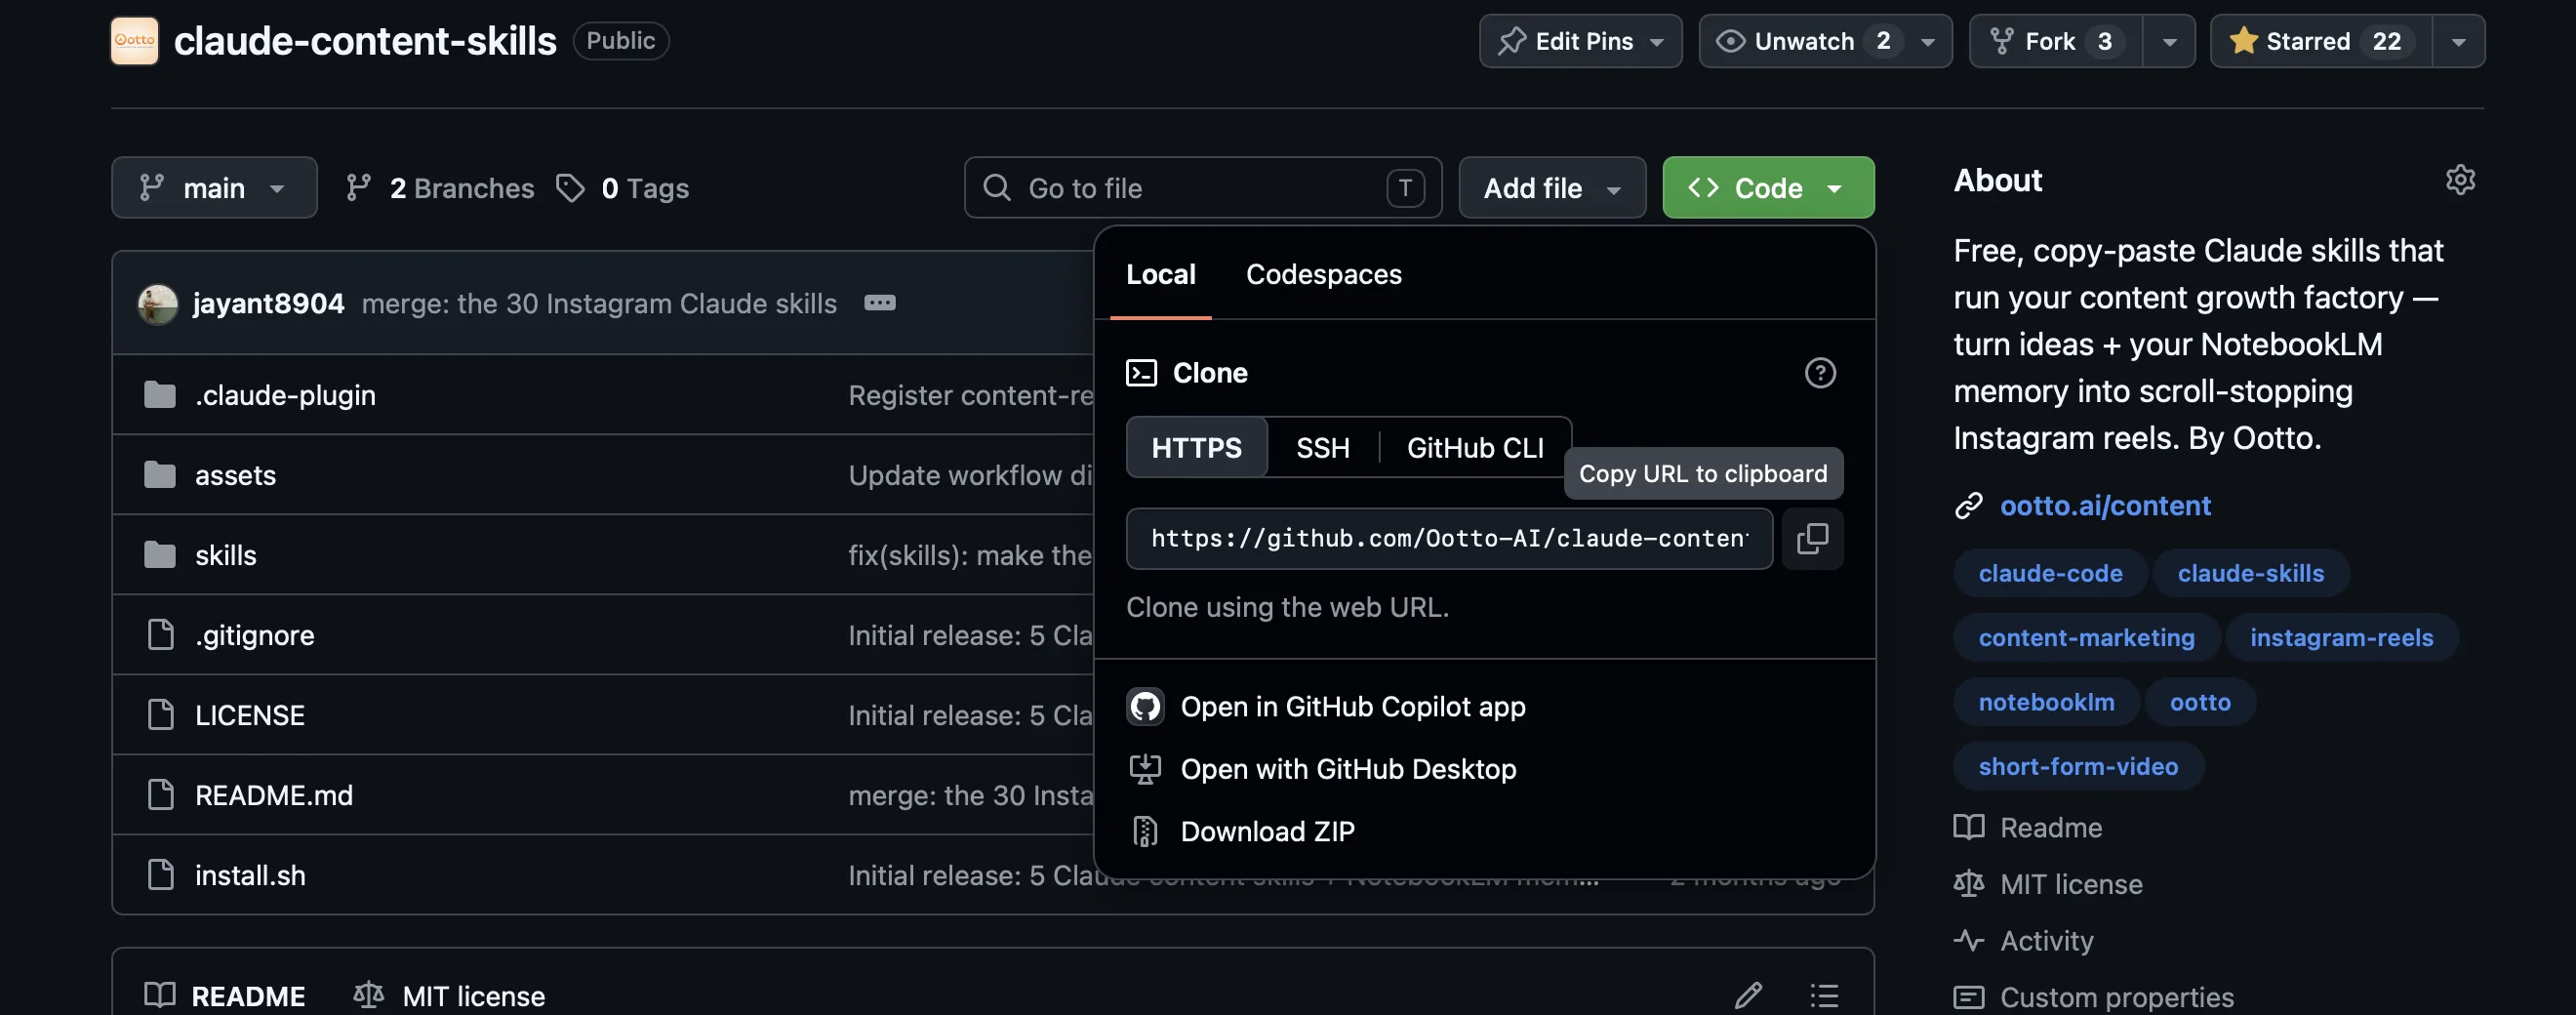This screenshot has height=1015, width=2576.
Task: Open the .gitignore file
Action: [x=254, y=635]
